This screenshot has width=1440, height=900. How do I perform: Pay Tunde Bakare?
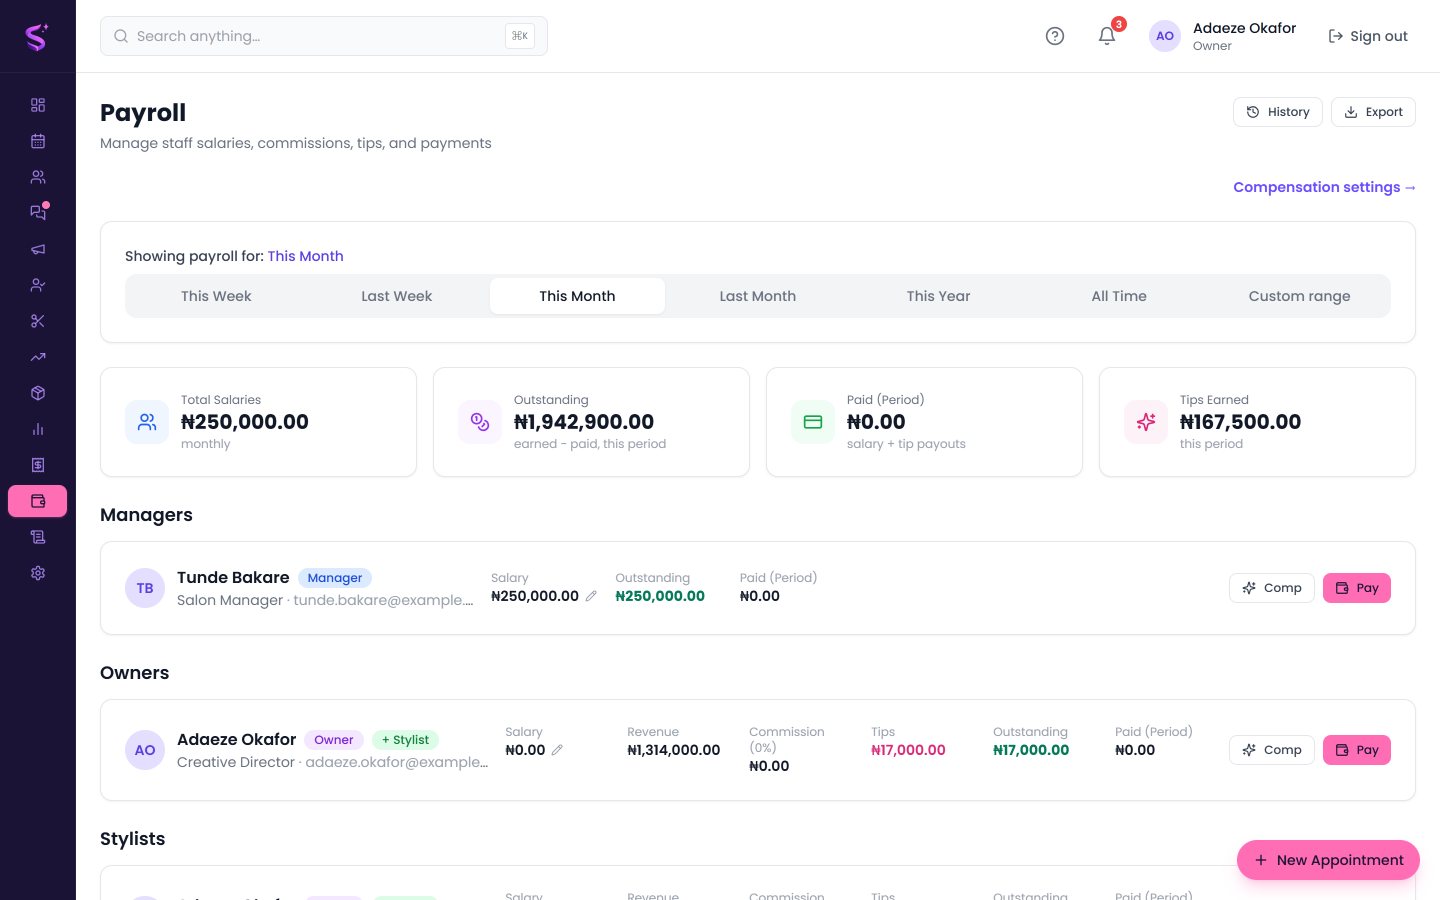coord(1357,588)
